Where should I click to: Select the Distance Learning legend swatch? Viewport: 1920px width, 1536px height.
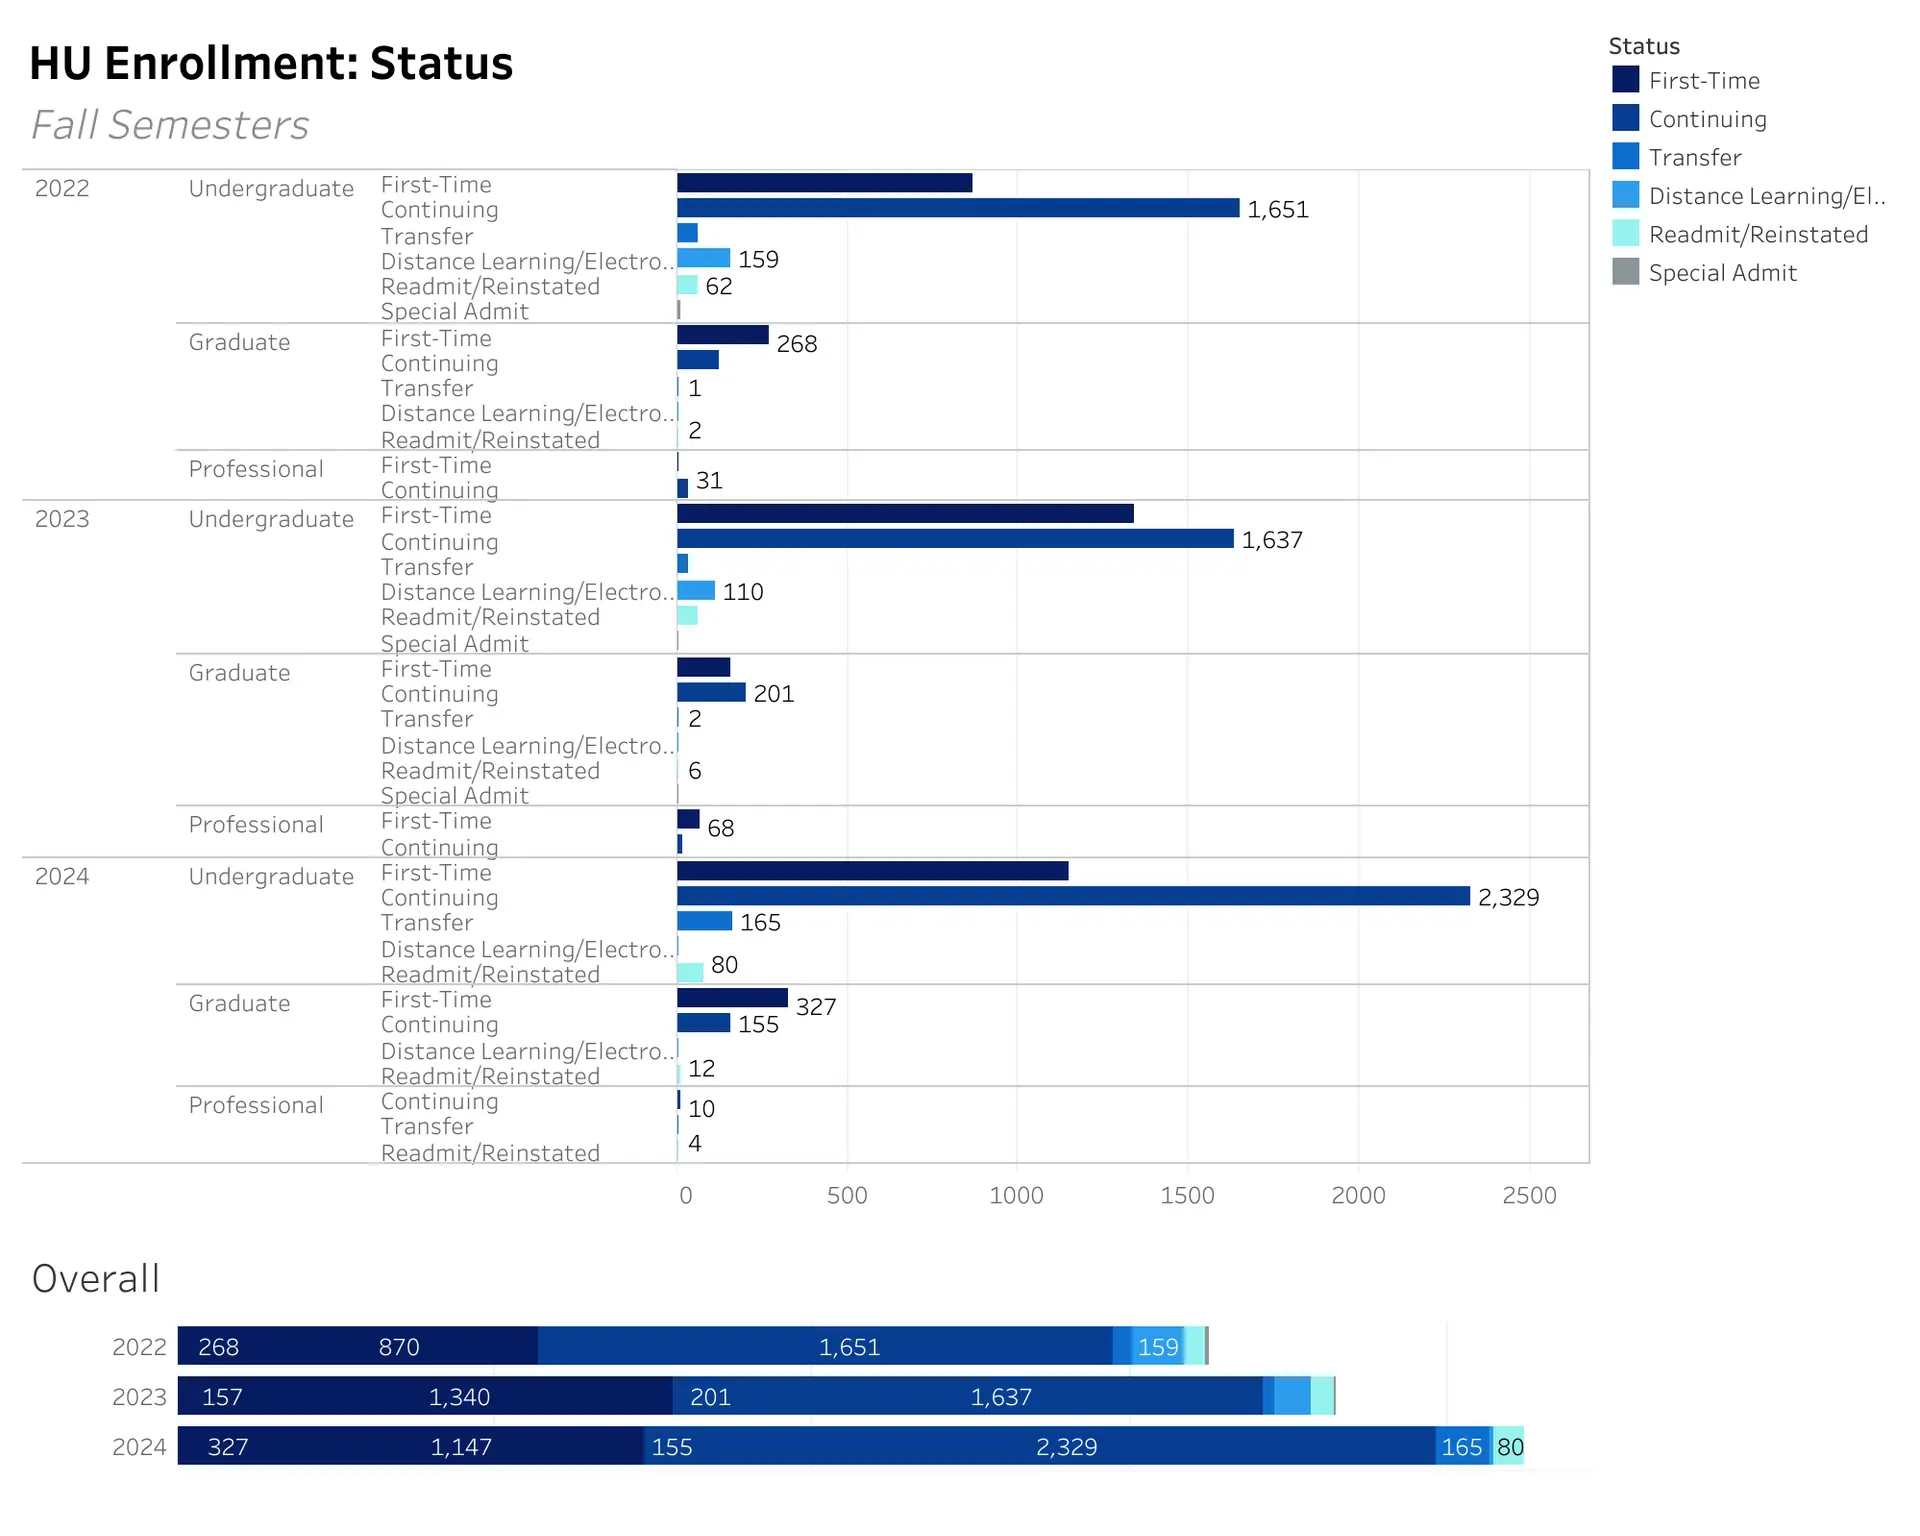[1625, 195]
